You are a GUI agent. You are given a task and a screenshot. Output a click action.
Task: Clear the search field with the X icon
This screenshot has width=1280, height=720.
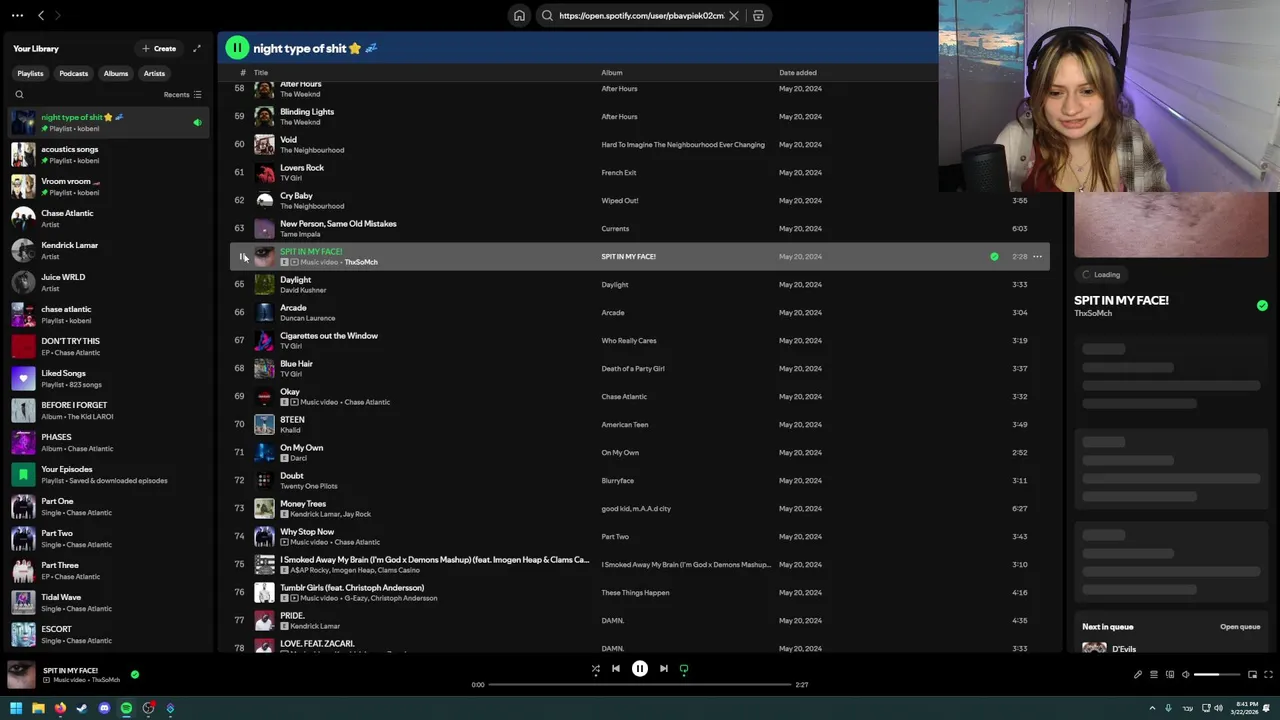click(734, 16)
